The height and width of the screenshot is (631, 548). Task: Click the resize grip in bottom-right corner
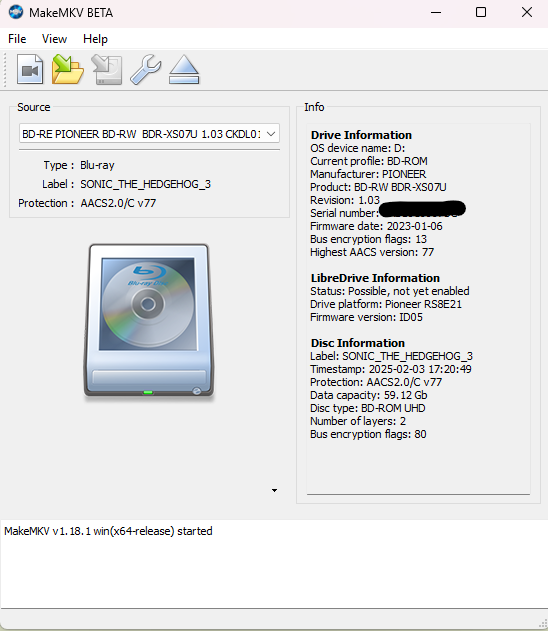pos(543,623)
